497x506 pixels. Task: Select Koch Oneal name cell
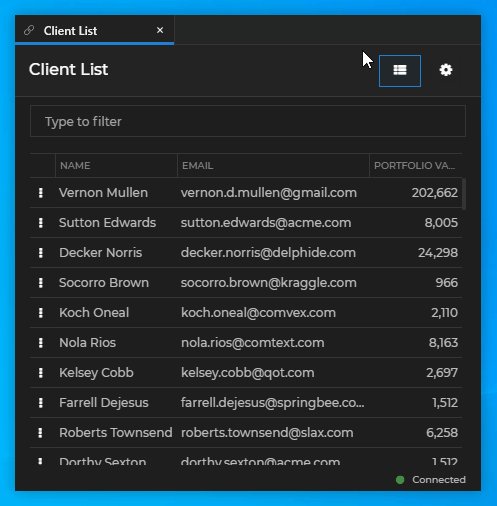(94, 313)
